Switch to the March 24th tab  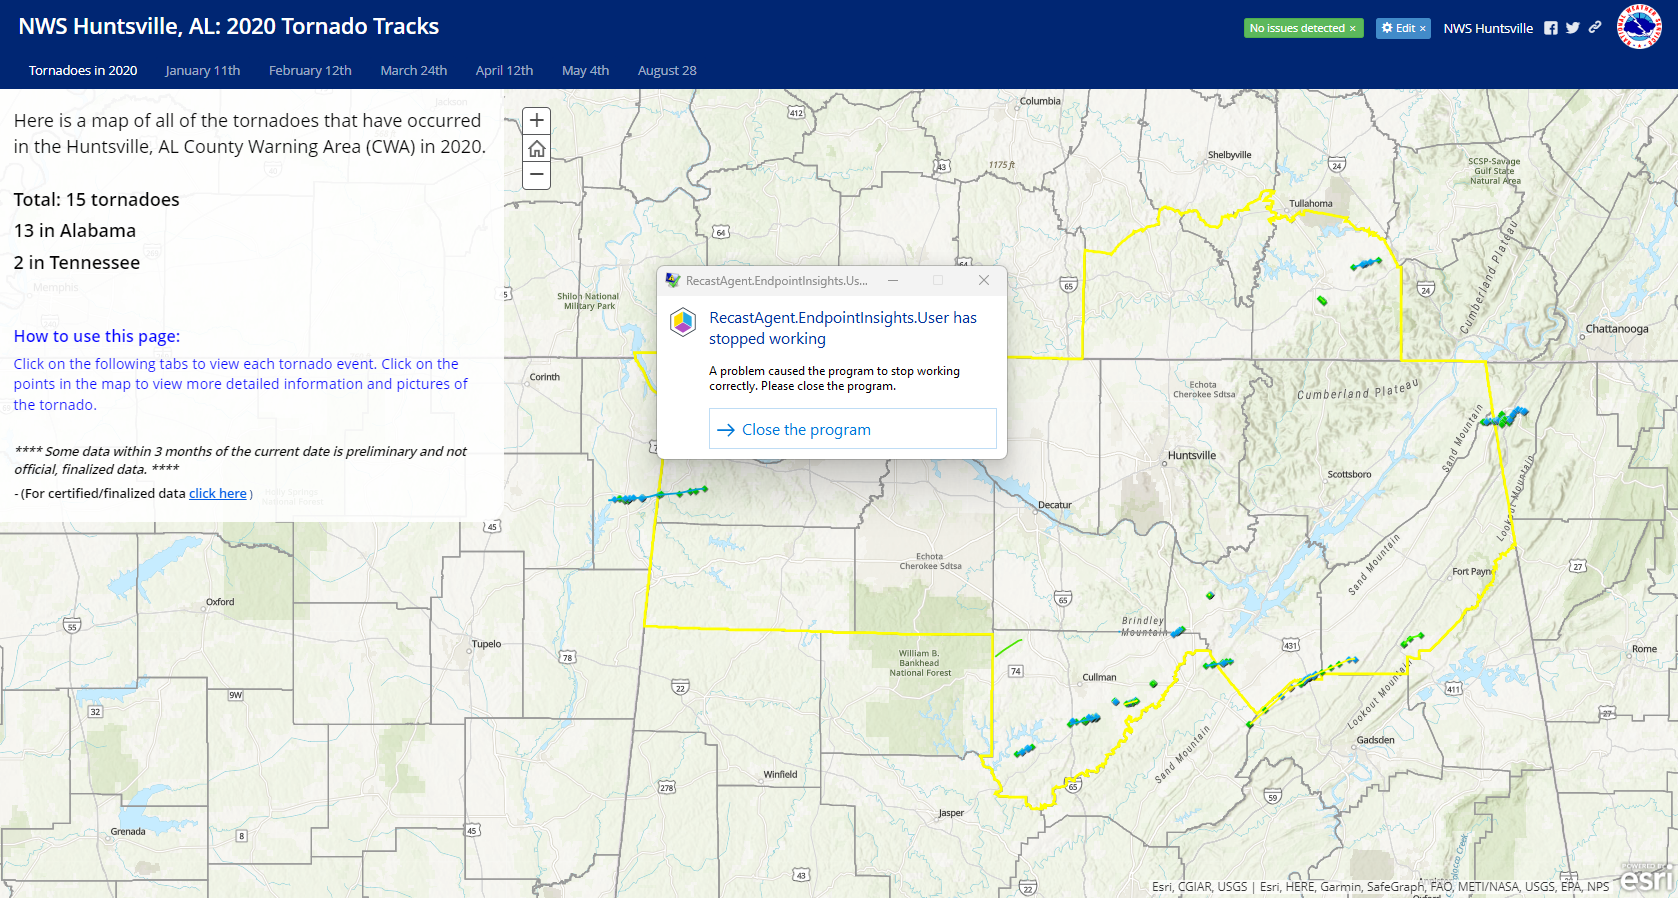414,70
